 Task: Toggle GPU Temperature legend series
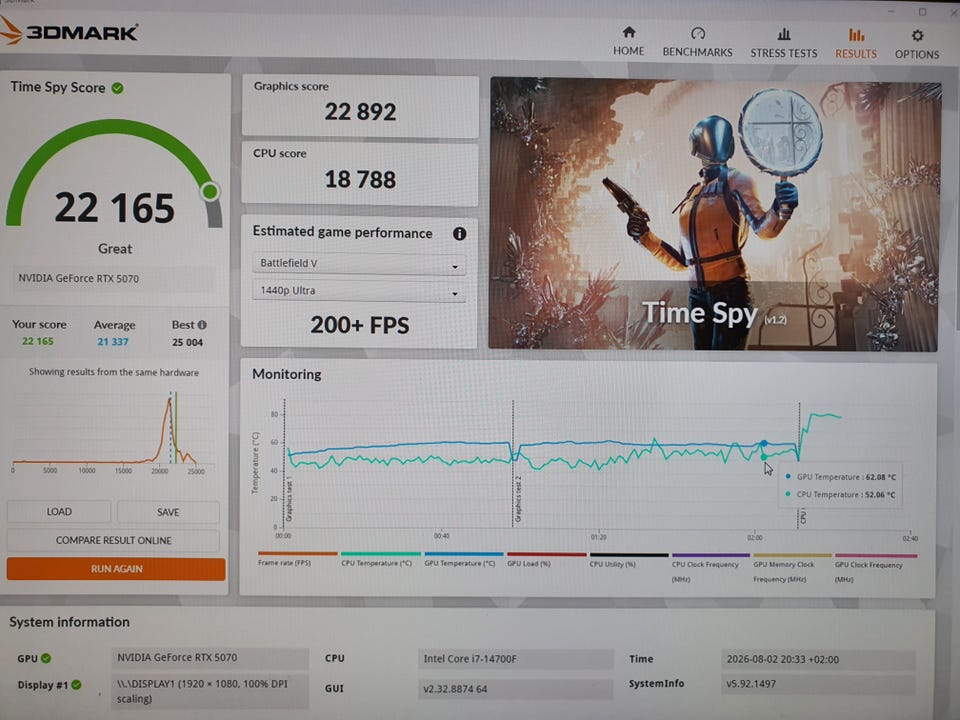463,559
